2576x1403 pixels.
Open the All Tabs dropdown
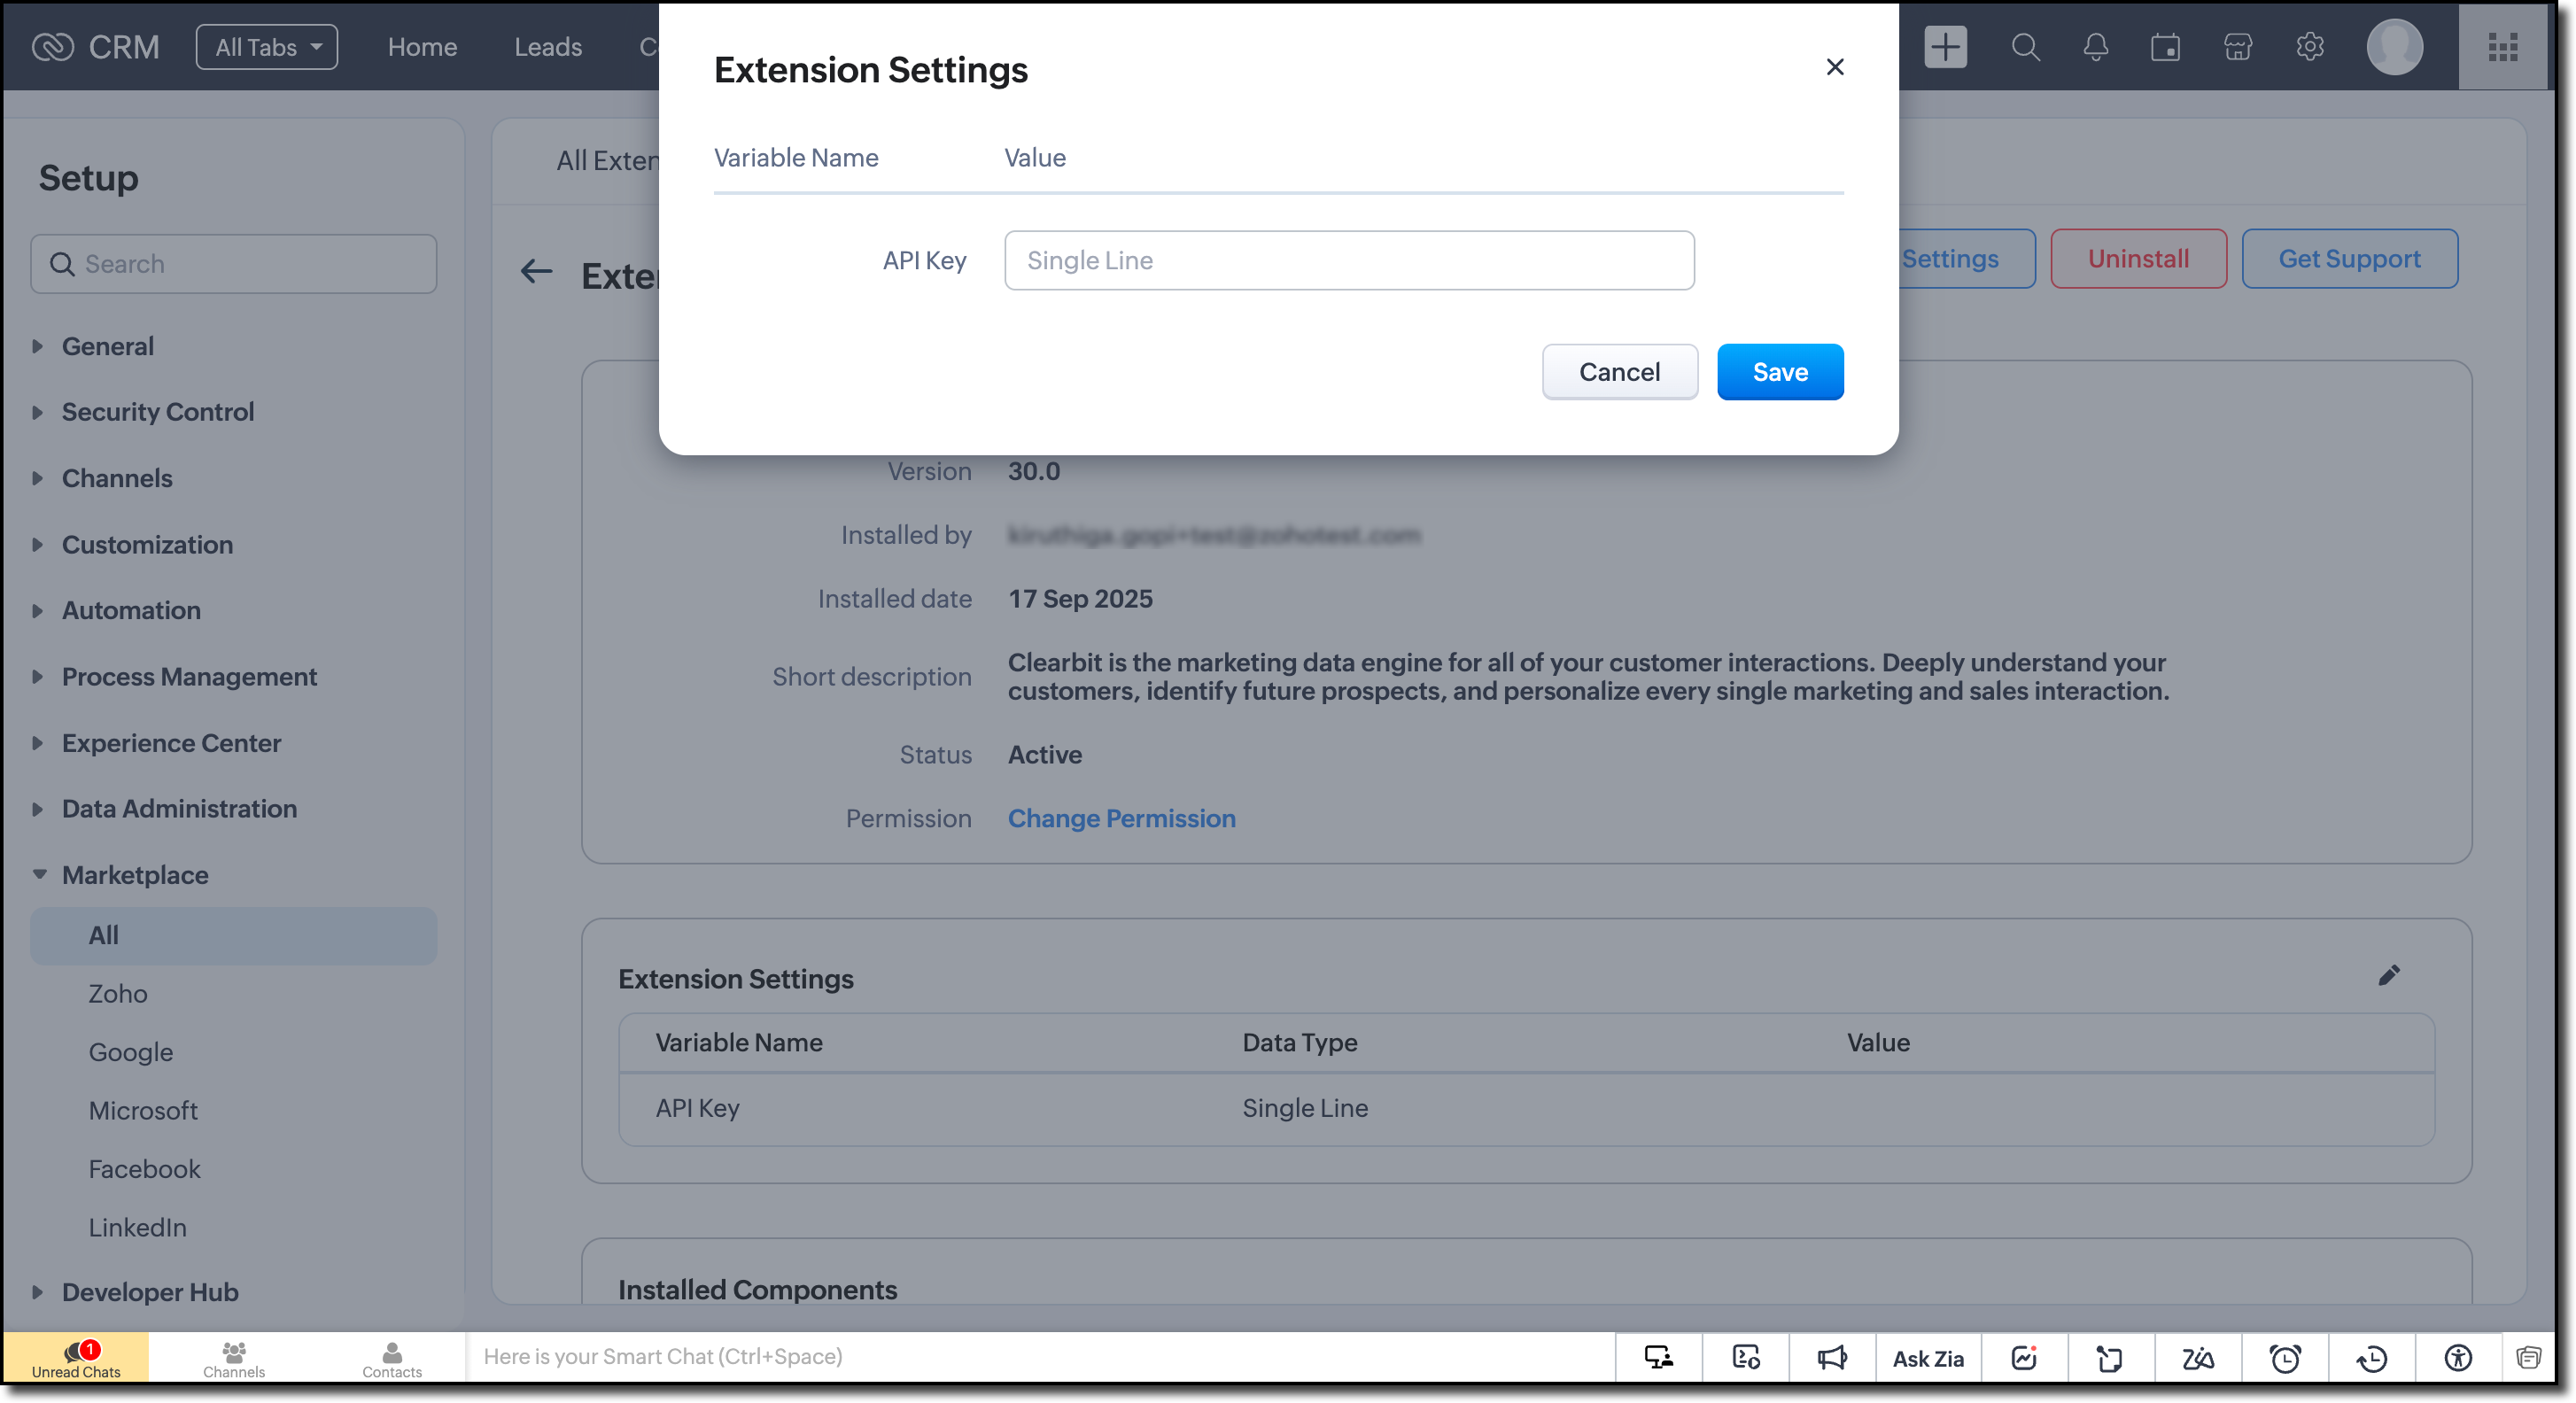[266, 47]
